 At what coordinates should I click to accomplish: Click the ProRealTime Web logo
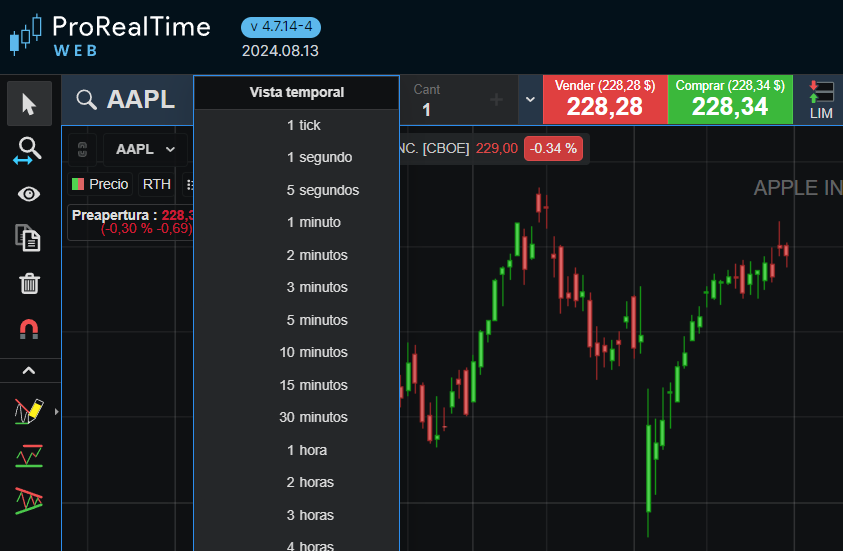pyautogui.click(x=110, y=35)
